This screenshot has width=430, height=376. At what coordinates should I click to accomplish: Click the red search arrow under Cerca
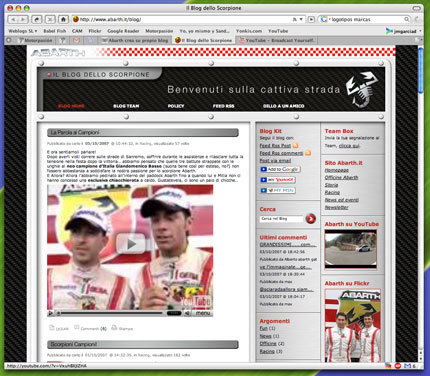coord(310,219)
